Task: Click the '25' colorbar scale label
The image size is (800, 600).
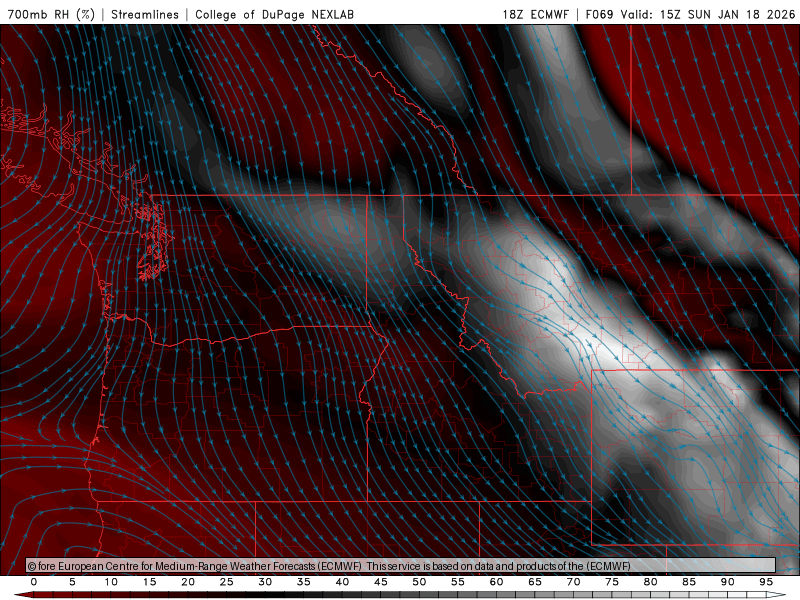Action: (227, 582)
